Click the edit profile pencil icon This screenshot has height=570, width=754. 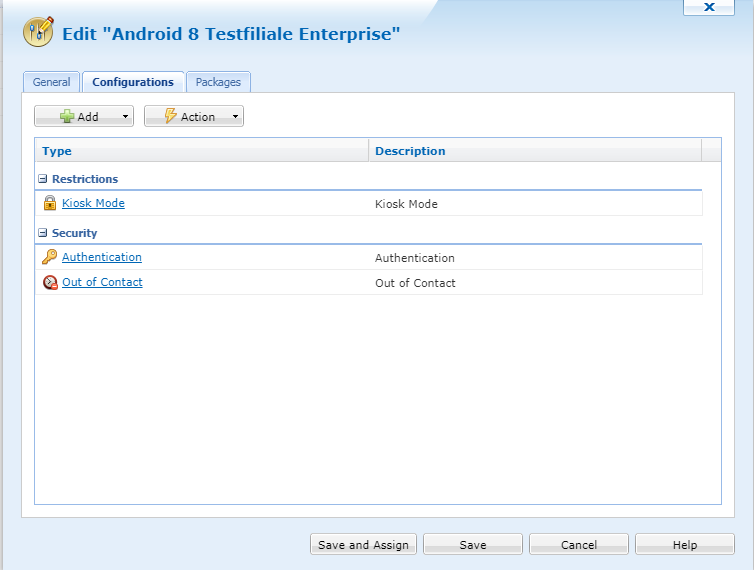point(38,33)
